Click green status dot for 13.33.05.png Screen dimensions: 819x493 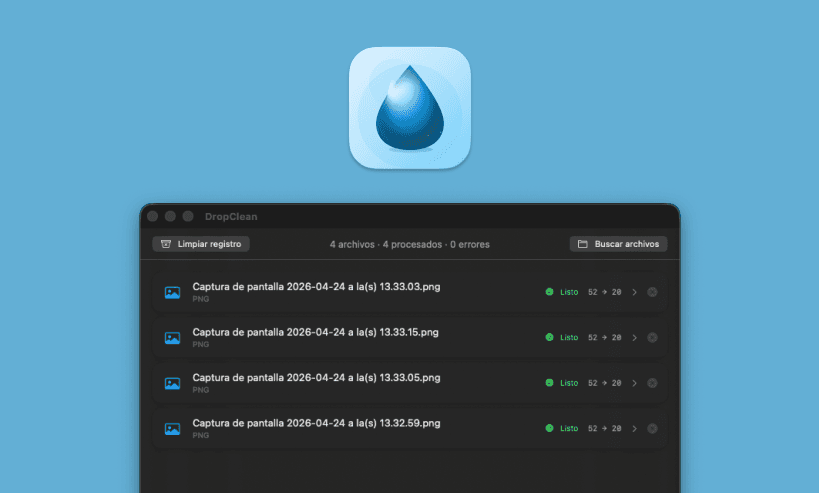point(549,383)
